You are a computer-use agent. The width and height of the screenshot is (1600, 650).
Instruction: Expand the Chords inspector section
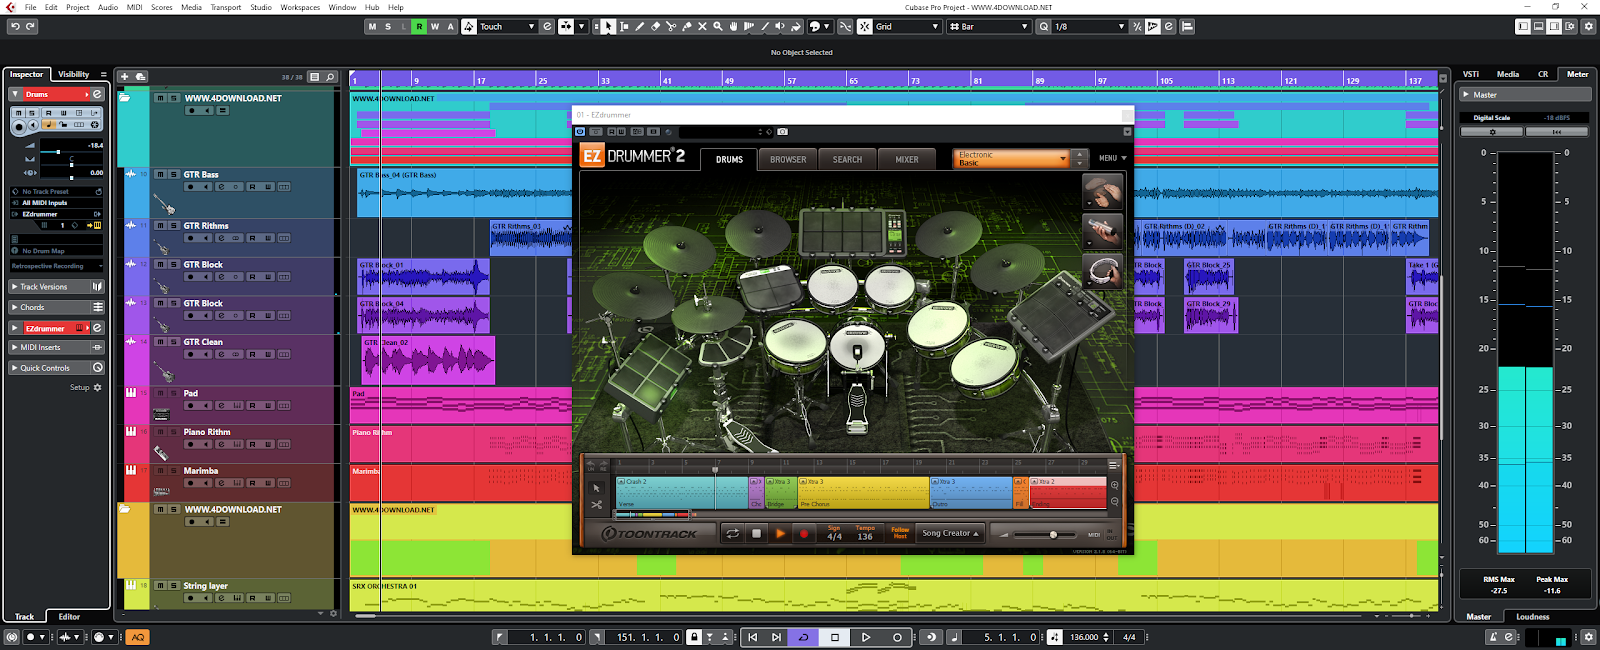click(57, 307)
